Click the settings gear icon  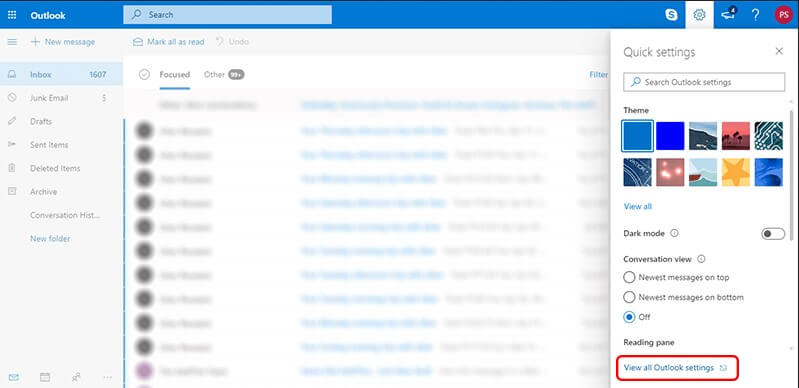pos(699,15)
